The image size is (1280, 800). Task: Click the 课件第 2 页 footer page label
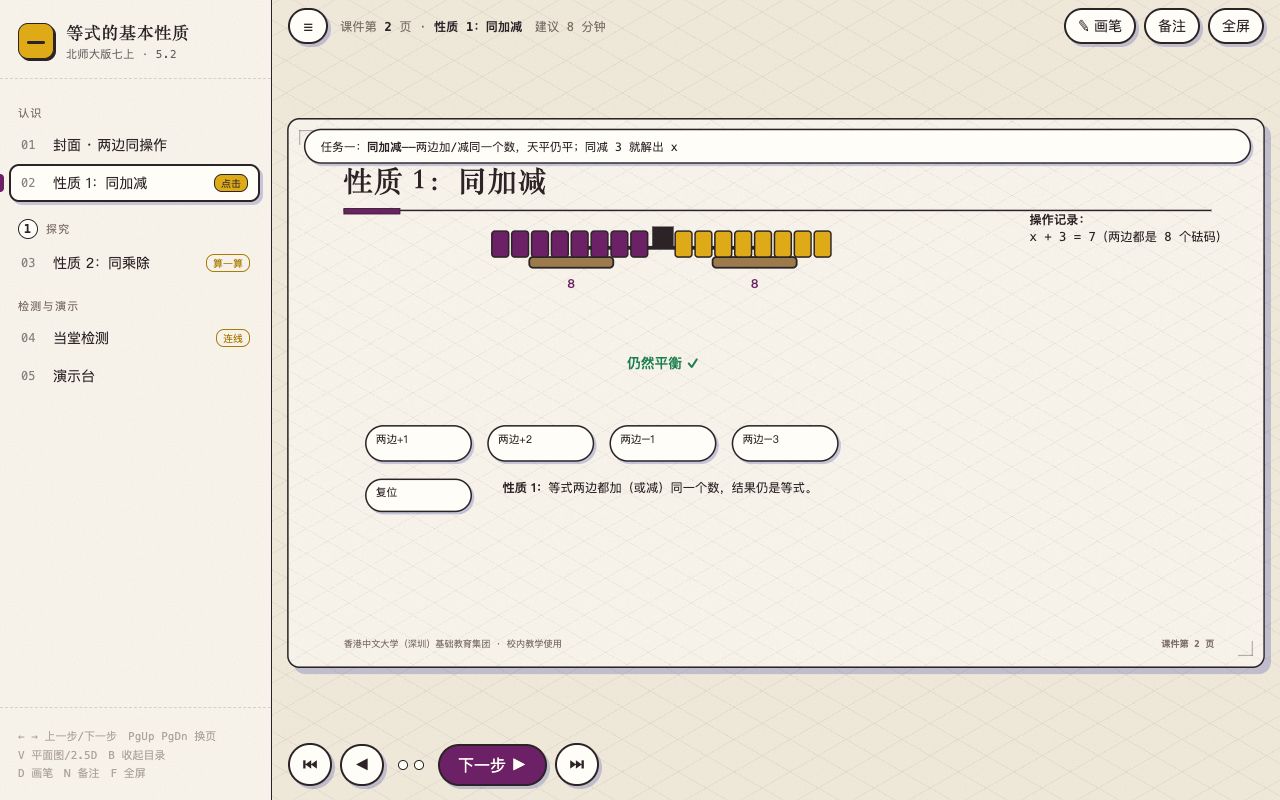(1188, 644)
